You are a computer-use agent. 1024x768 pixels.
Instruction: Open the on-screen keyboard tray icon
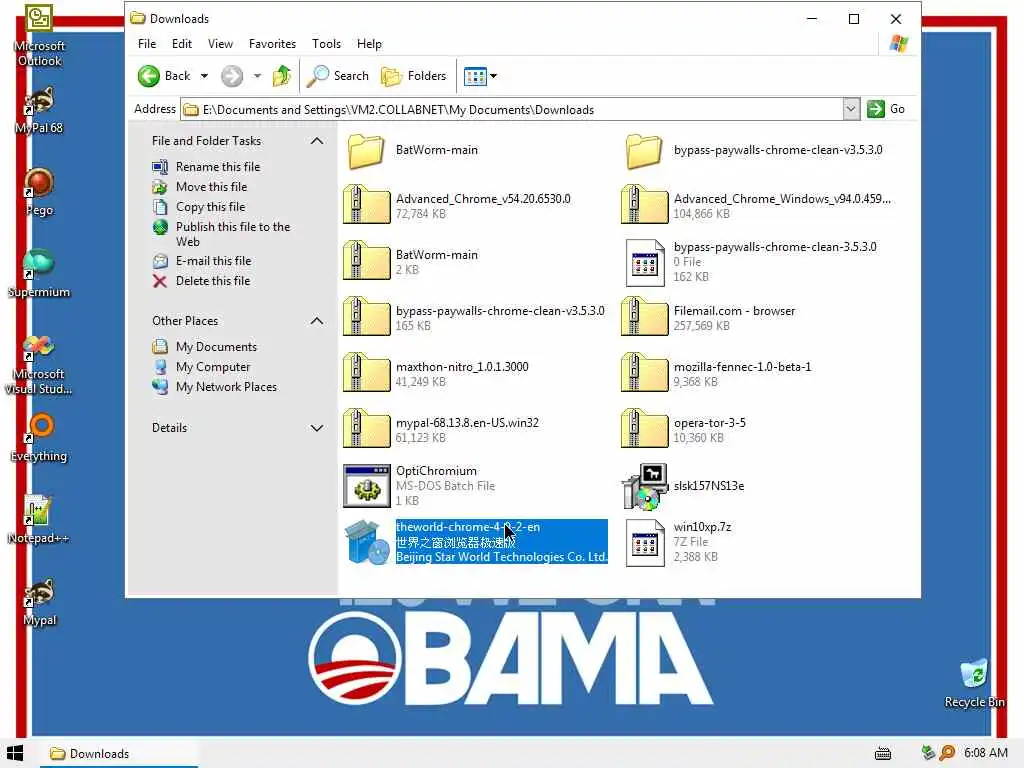[883, 753]
